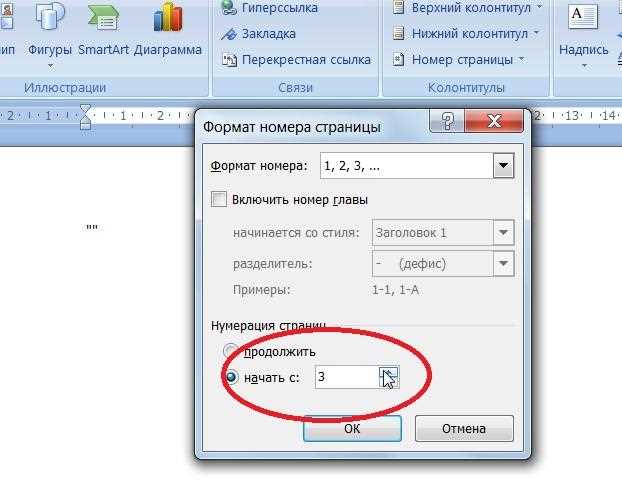Enable Включить номер главы checkbox
This screenshot has width=622, height=500.
point(219,199)
